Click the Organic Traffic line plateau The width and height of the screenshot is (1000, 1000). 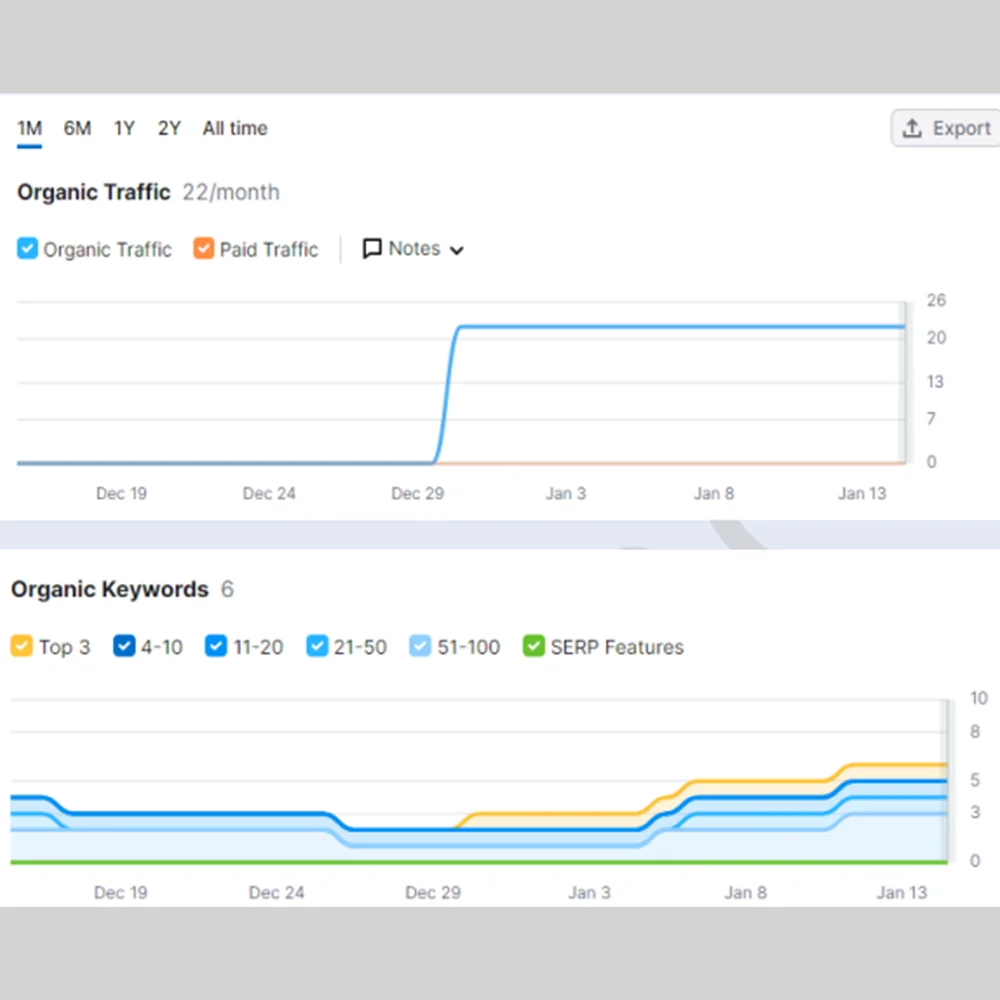680,326
